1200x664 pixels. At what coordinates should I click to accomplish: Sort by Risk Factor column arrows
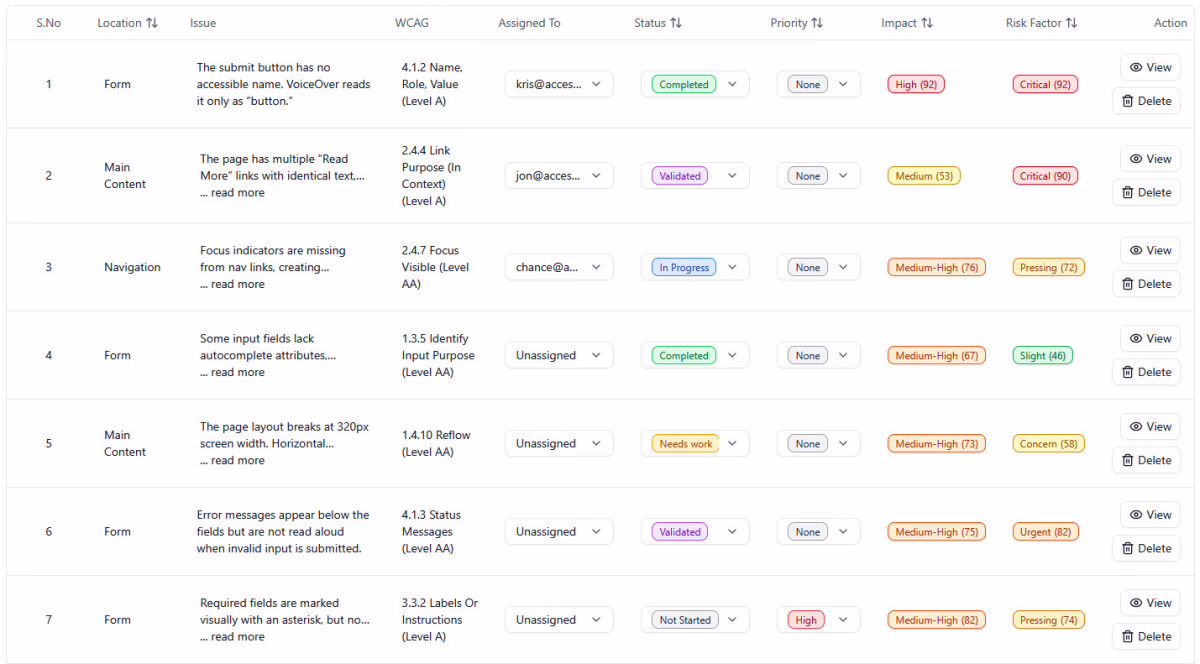click(1071, 23)
